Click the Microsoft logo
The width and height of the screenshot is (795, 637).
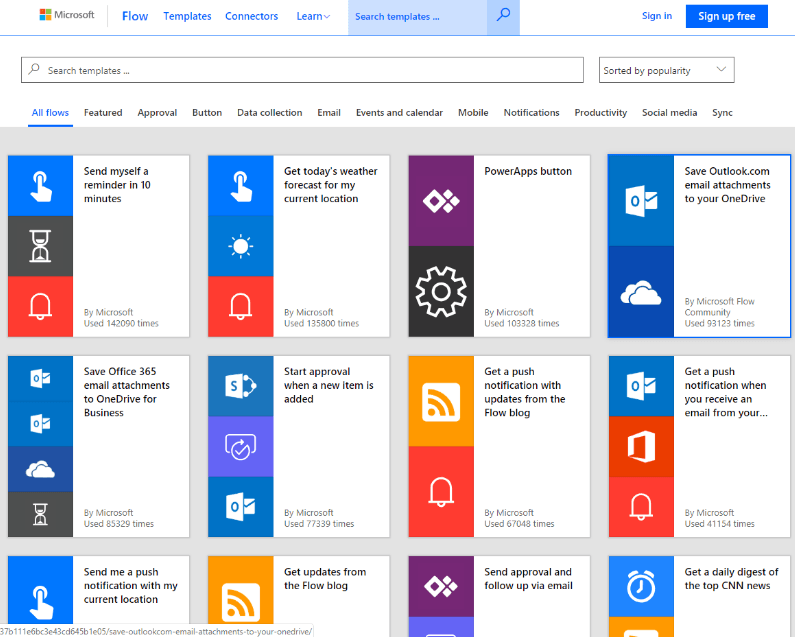pos(67,15)
